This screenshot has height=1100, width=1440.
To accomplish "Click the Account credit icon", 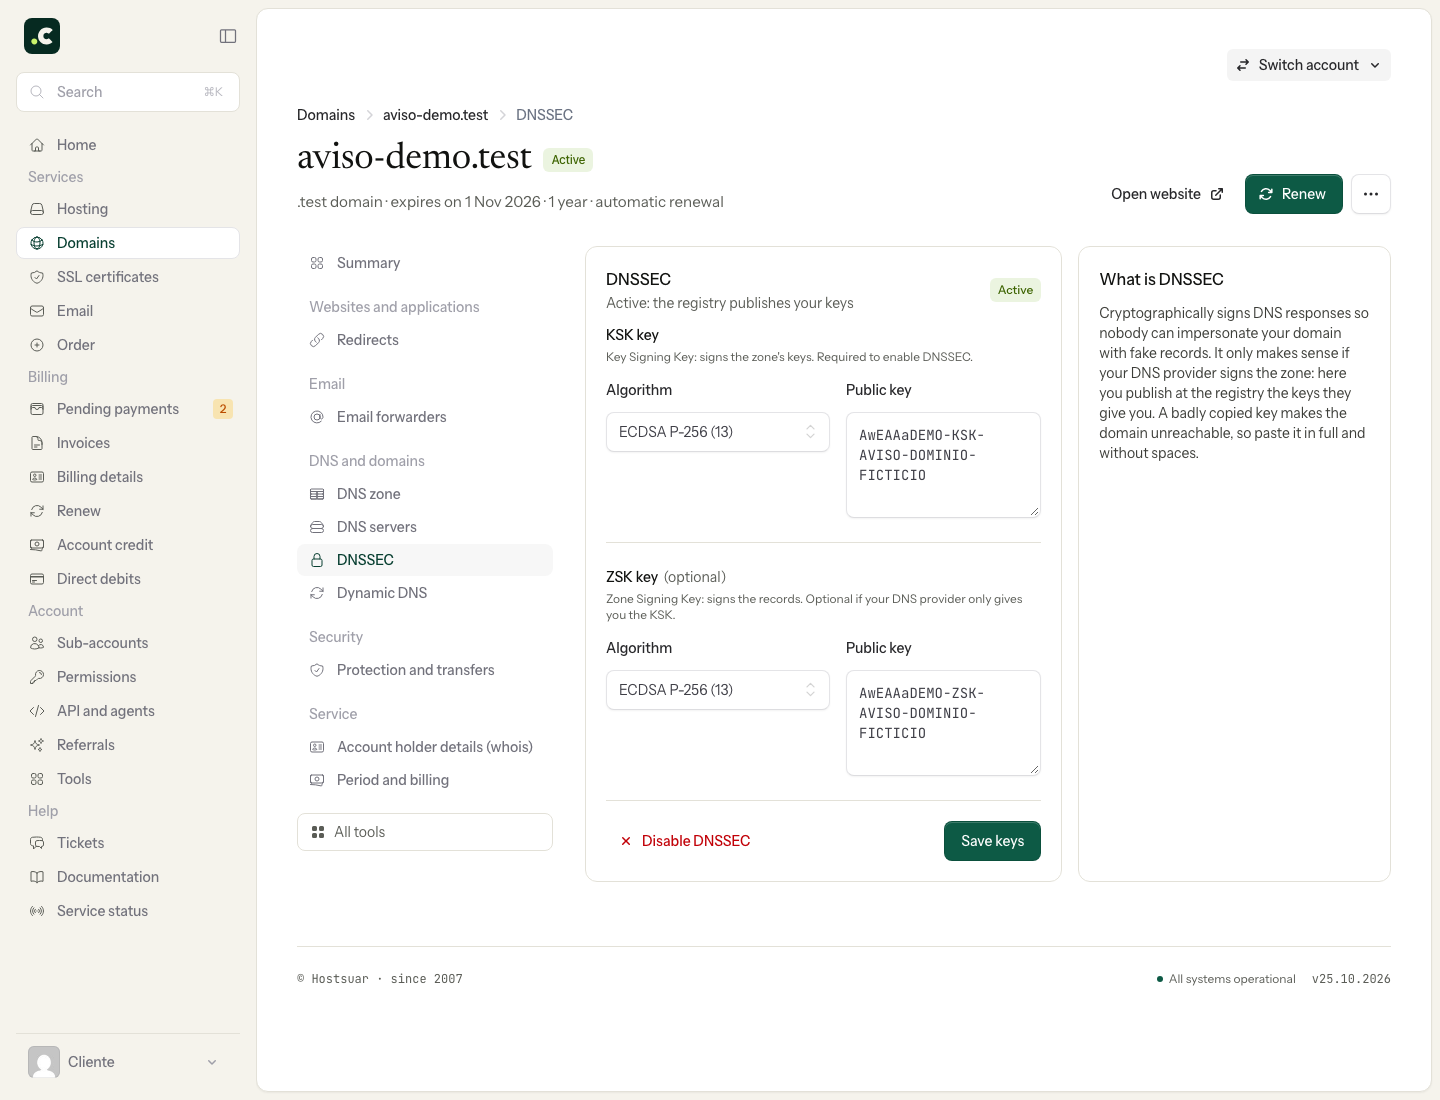I will pos(37,545).
